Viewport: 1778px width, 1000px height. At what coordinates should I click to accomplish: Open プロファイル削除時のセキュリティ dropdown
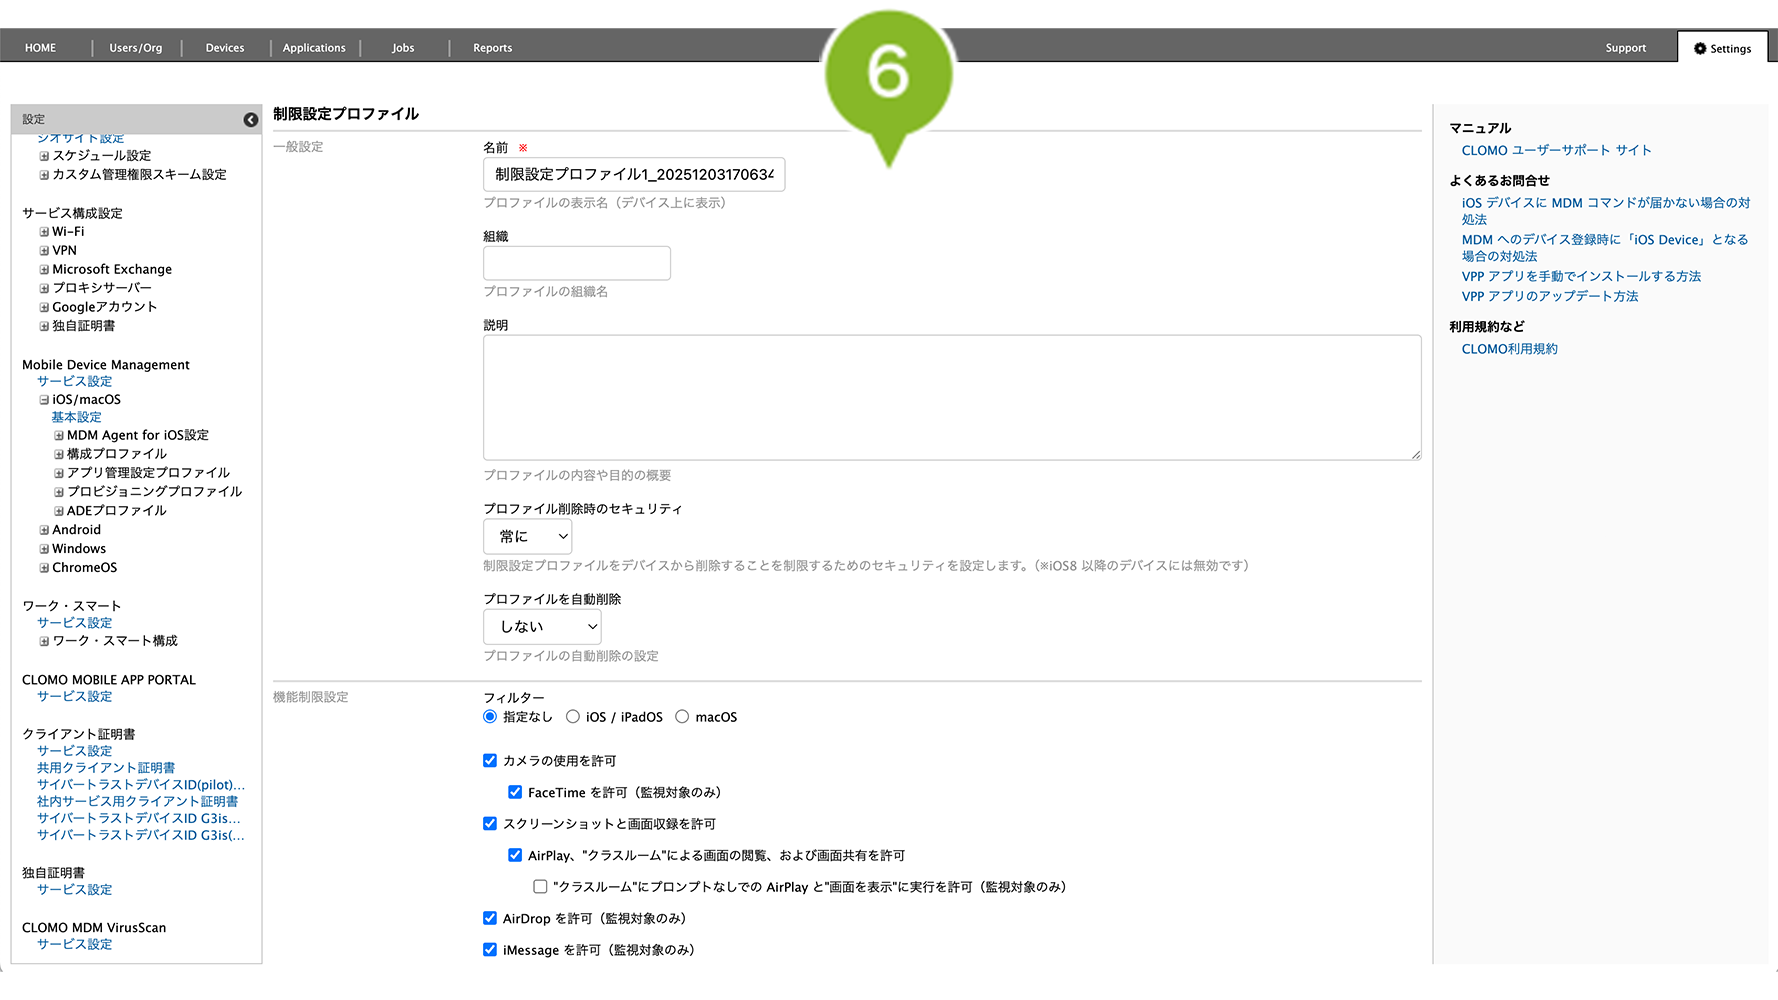point(528,537)
